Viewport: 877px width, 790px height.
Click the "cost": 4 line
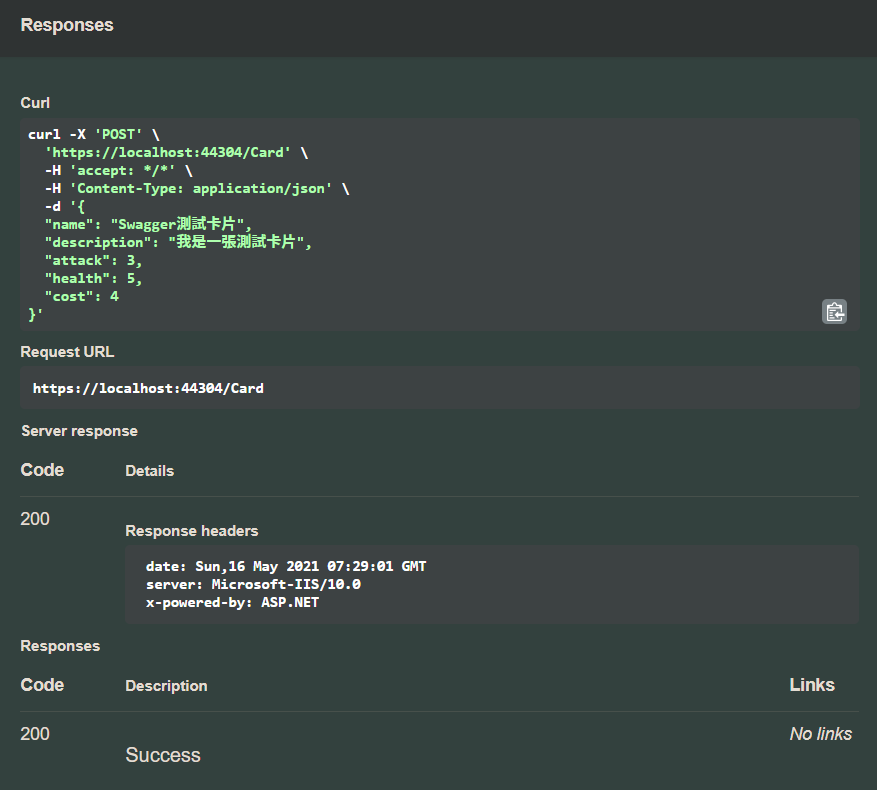[x=82, y=296]
